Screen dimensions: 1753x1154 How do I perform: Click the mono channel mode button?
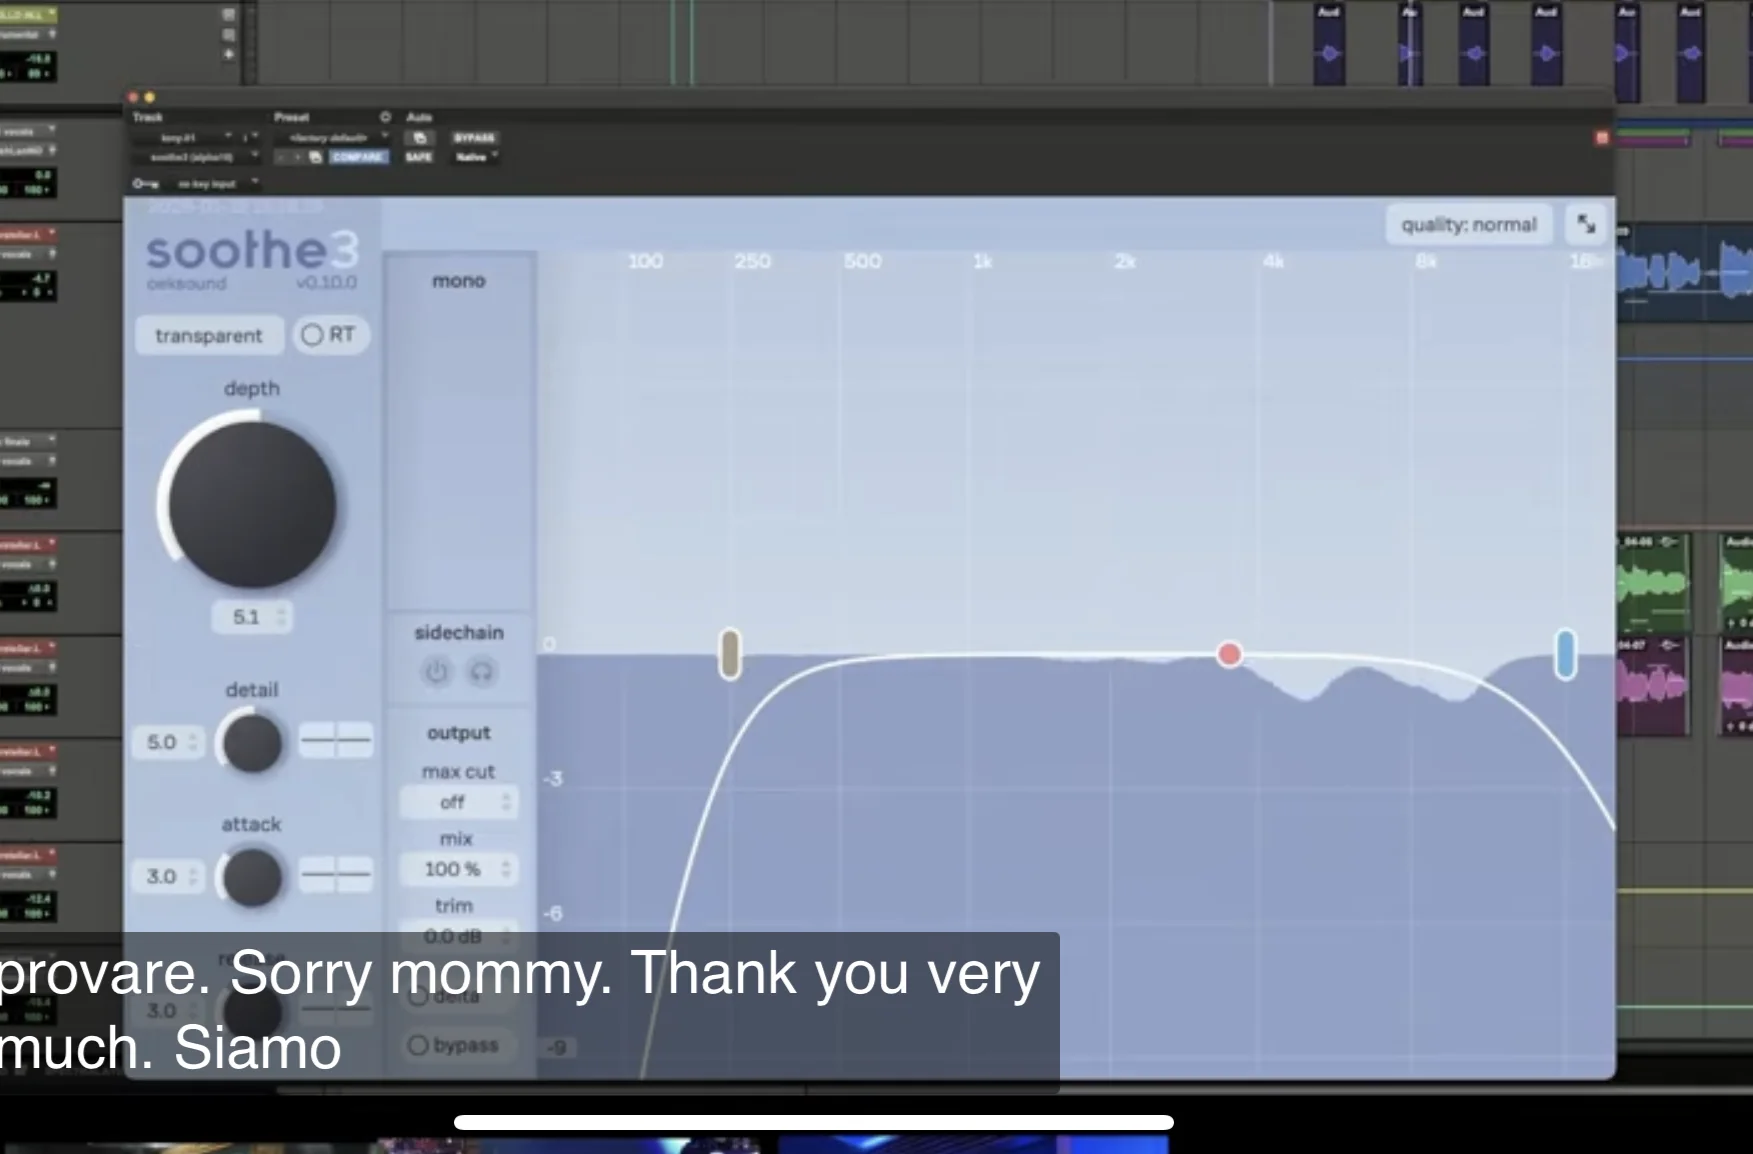coord(459,281)
